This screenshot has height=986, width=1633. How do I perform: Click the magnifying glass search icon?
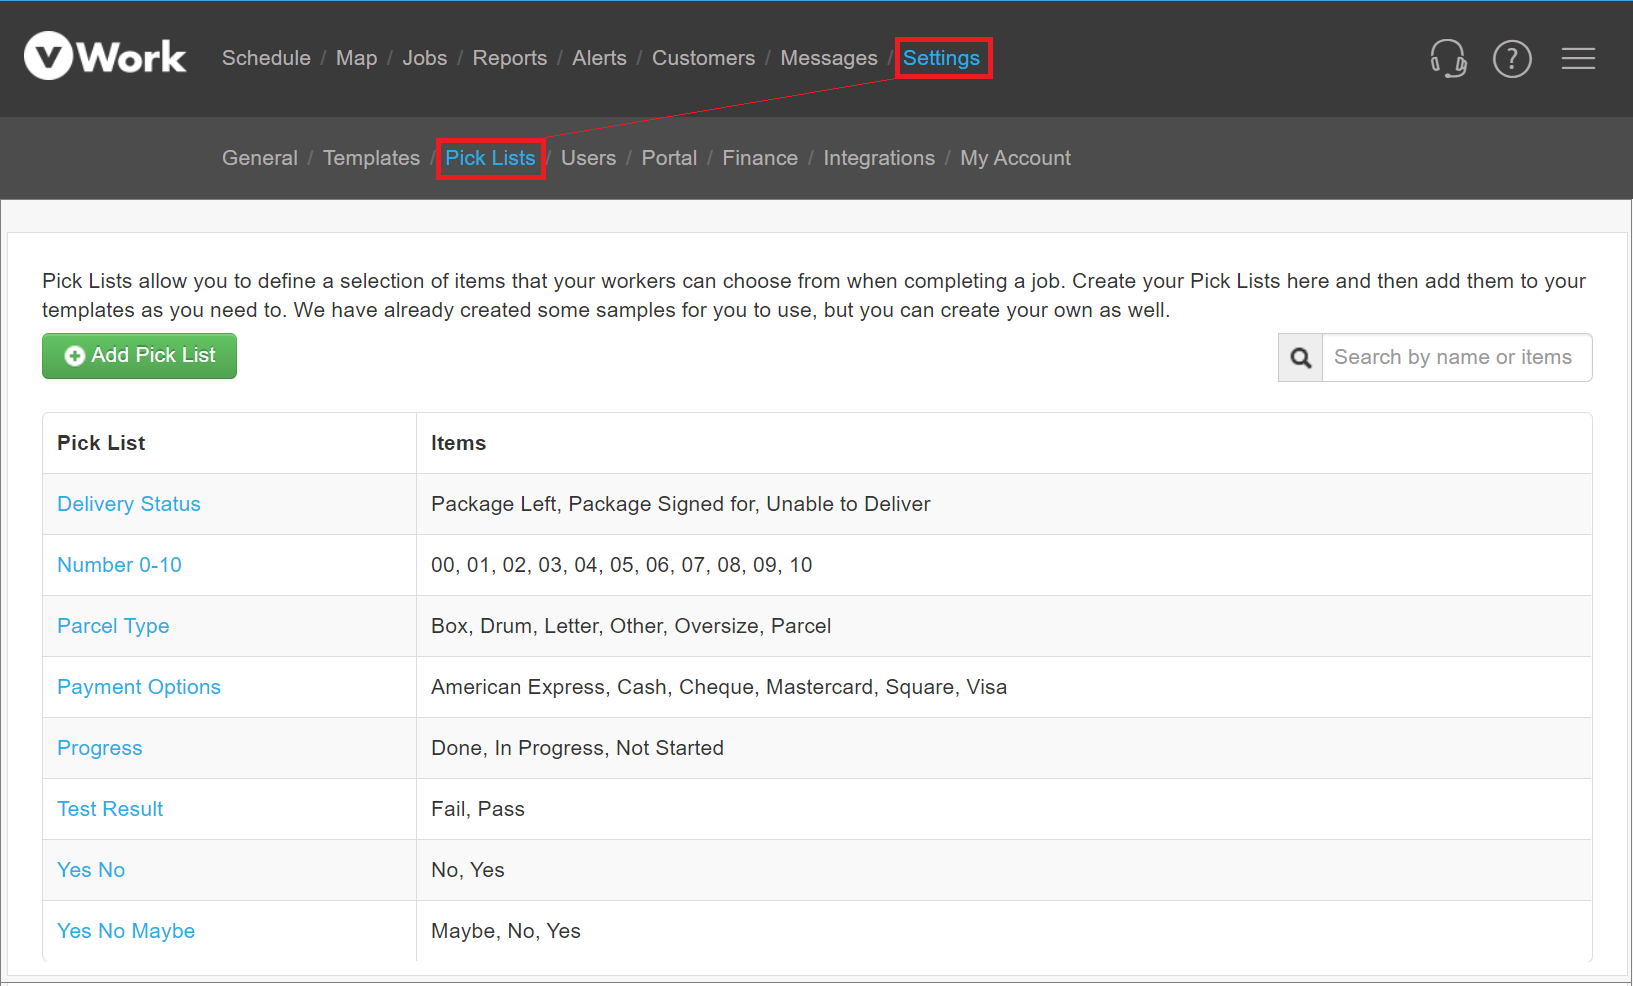[1300, 357]
